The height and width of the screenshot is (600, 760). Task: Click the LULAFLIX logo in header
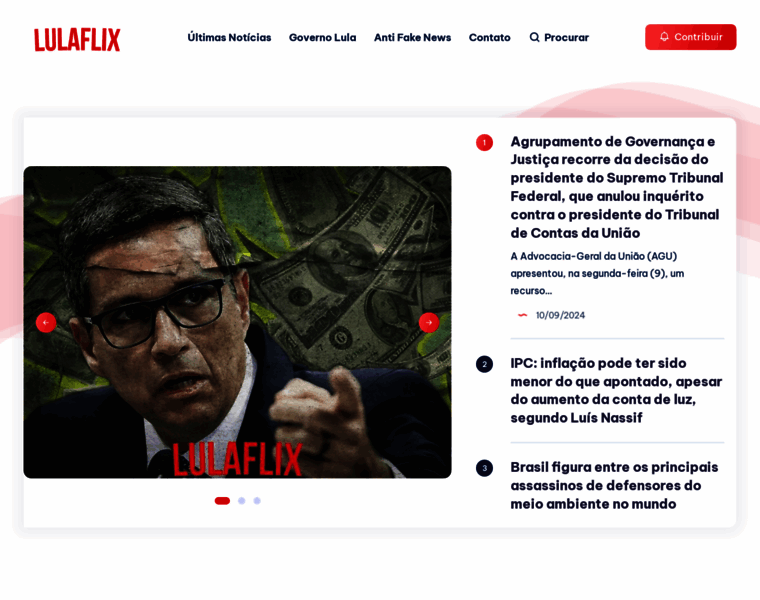pyautogui.click(x=77, y=40)
